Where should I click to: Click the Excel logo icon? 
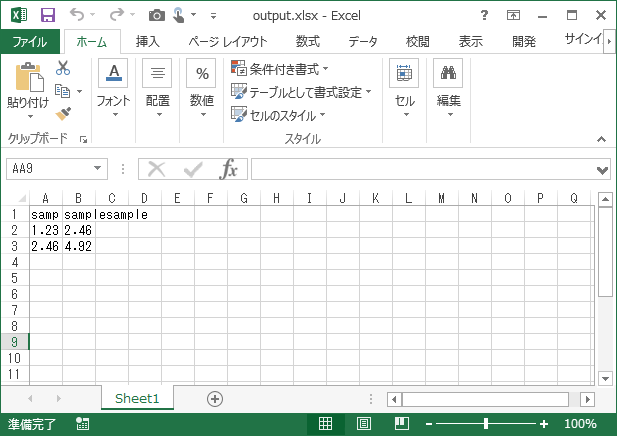[19, 15]
